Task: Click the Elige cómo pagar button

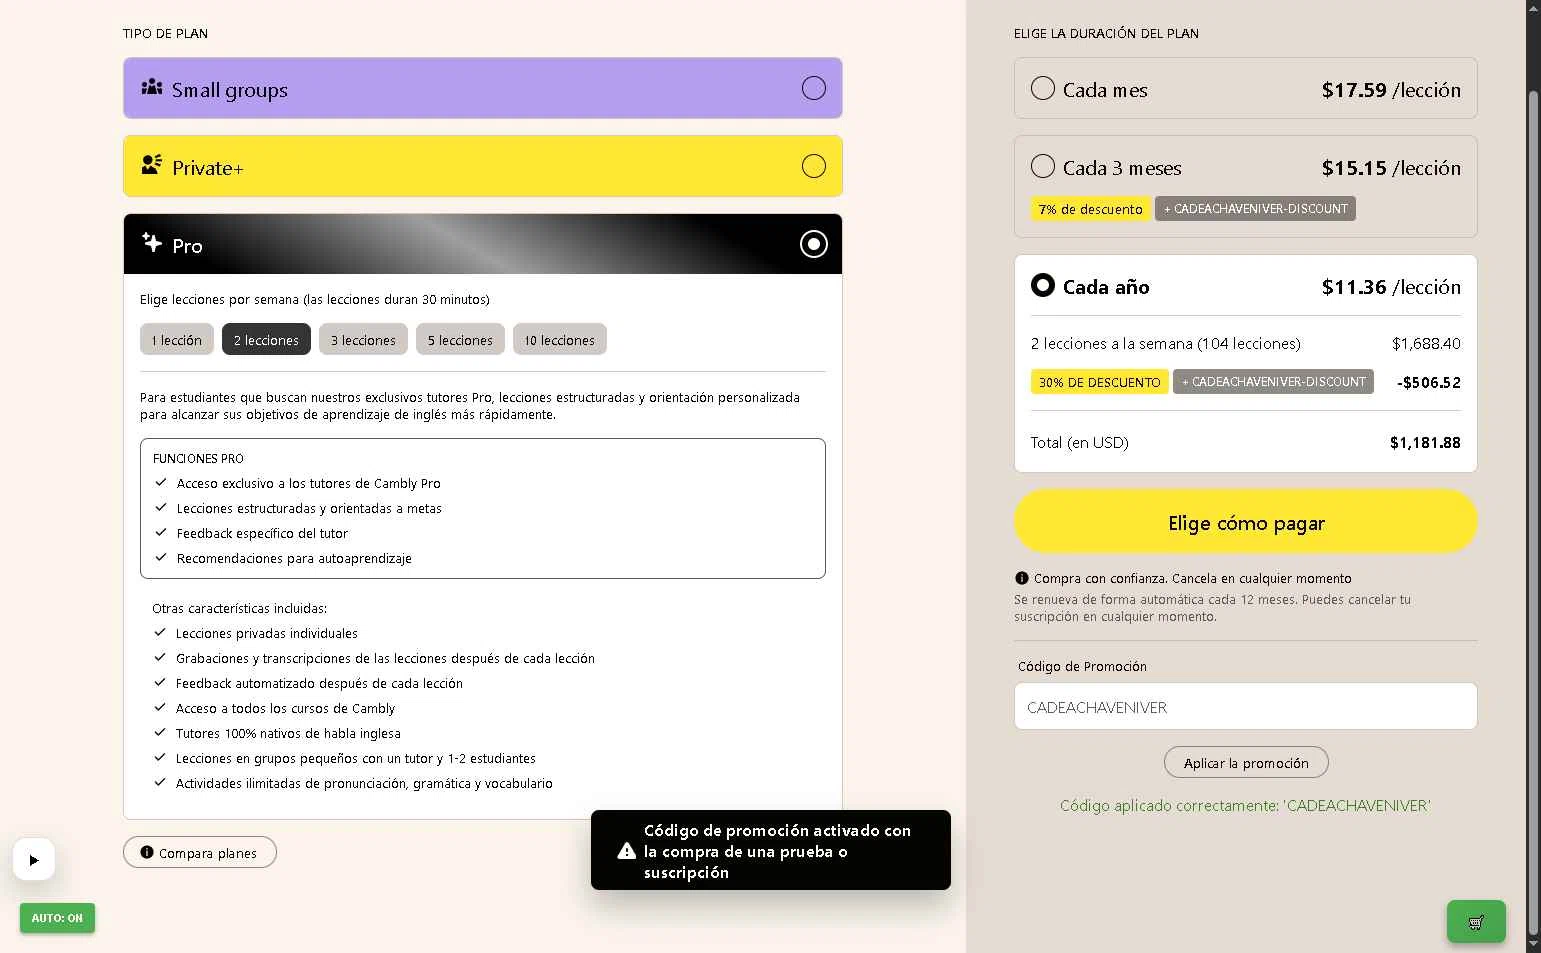Action: pos(1245,521)
